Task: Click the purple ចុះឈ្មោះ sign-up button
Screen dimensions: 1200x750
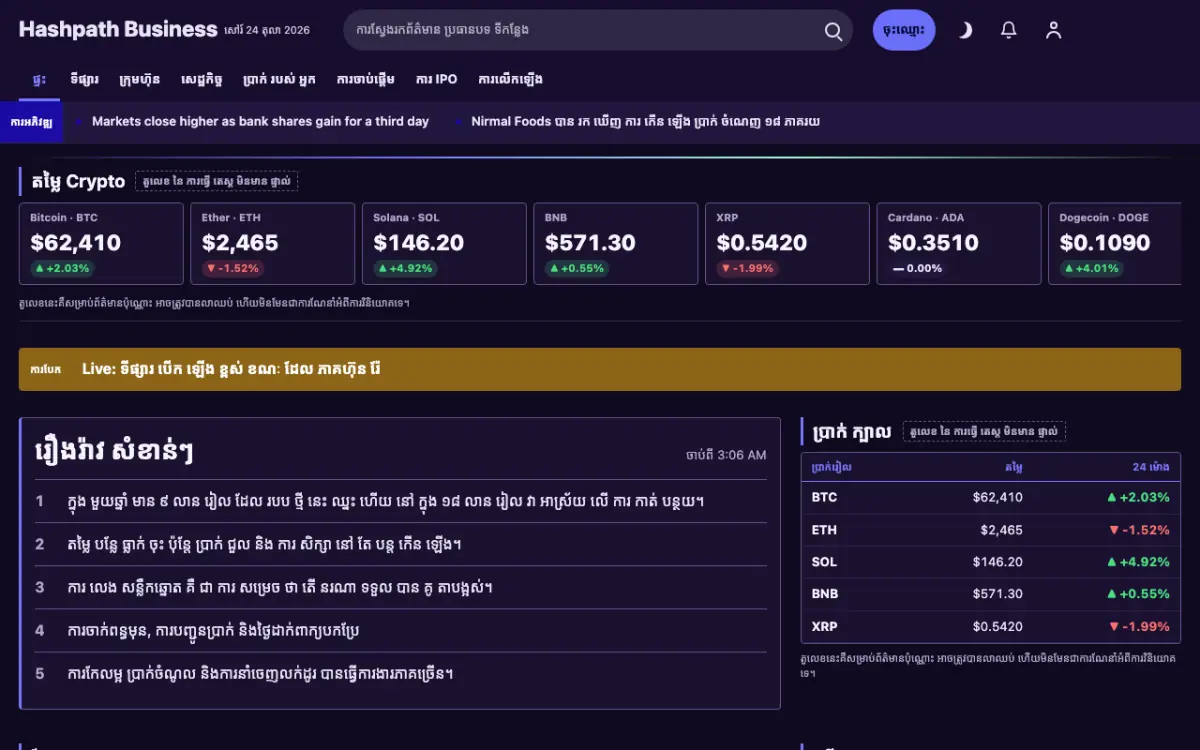Action: pos(904,30)
